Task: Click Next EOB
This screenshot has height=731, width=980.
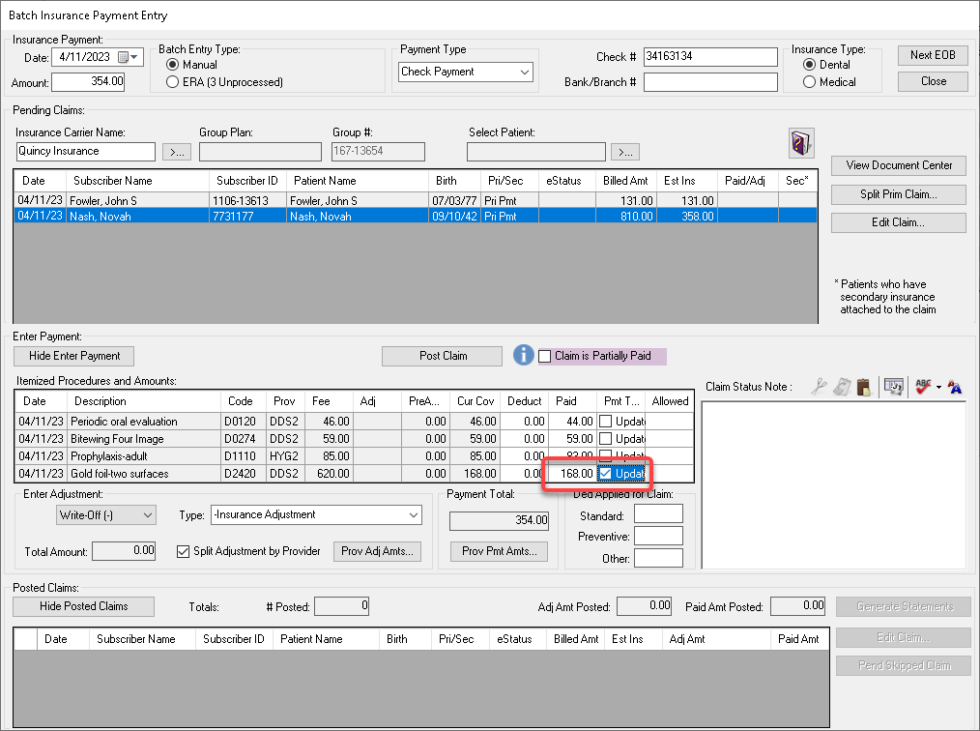Action: pos(932,55)
